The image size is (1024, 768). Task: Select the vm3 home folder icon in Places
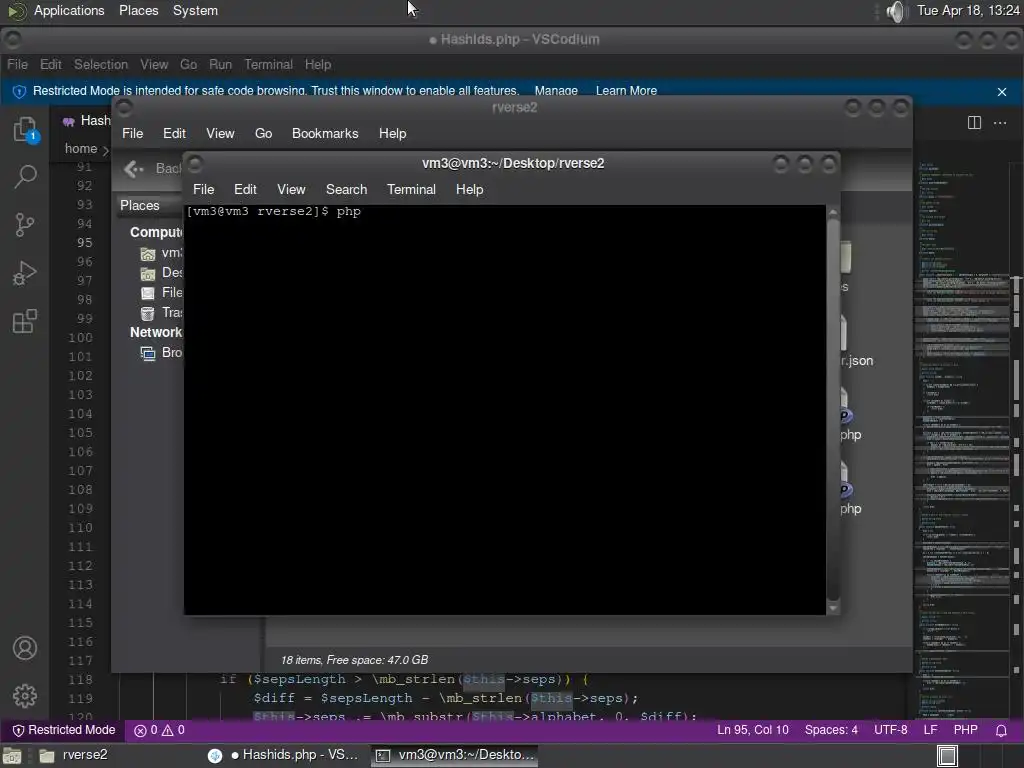[148, 253]
